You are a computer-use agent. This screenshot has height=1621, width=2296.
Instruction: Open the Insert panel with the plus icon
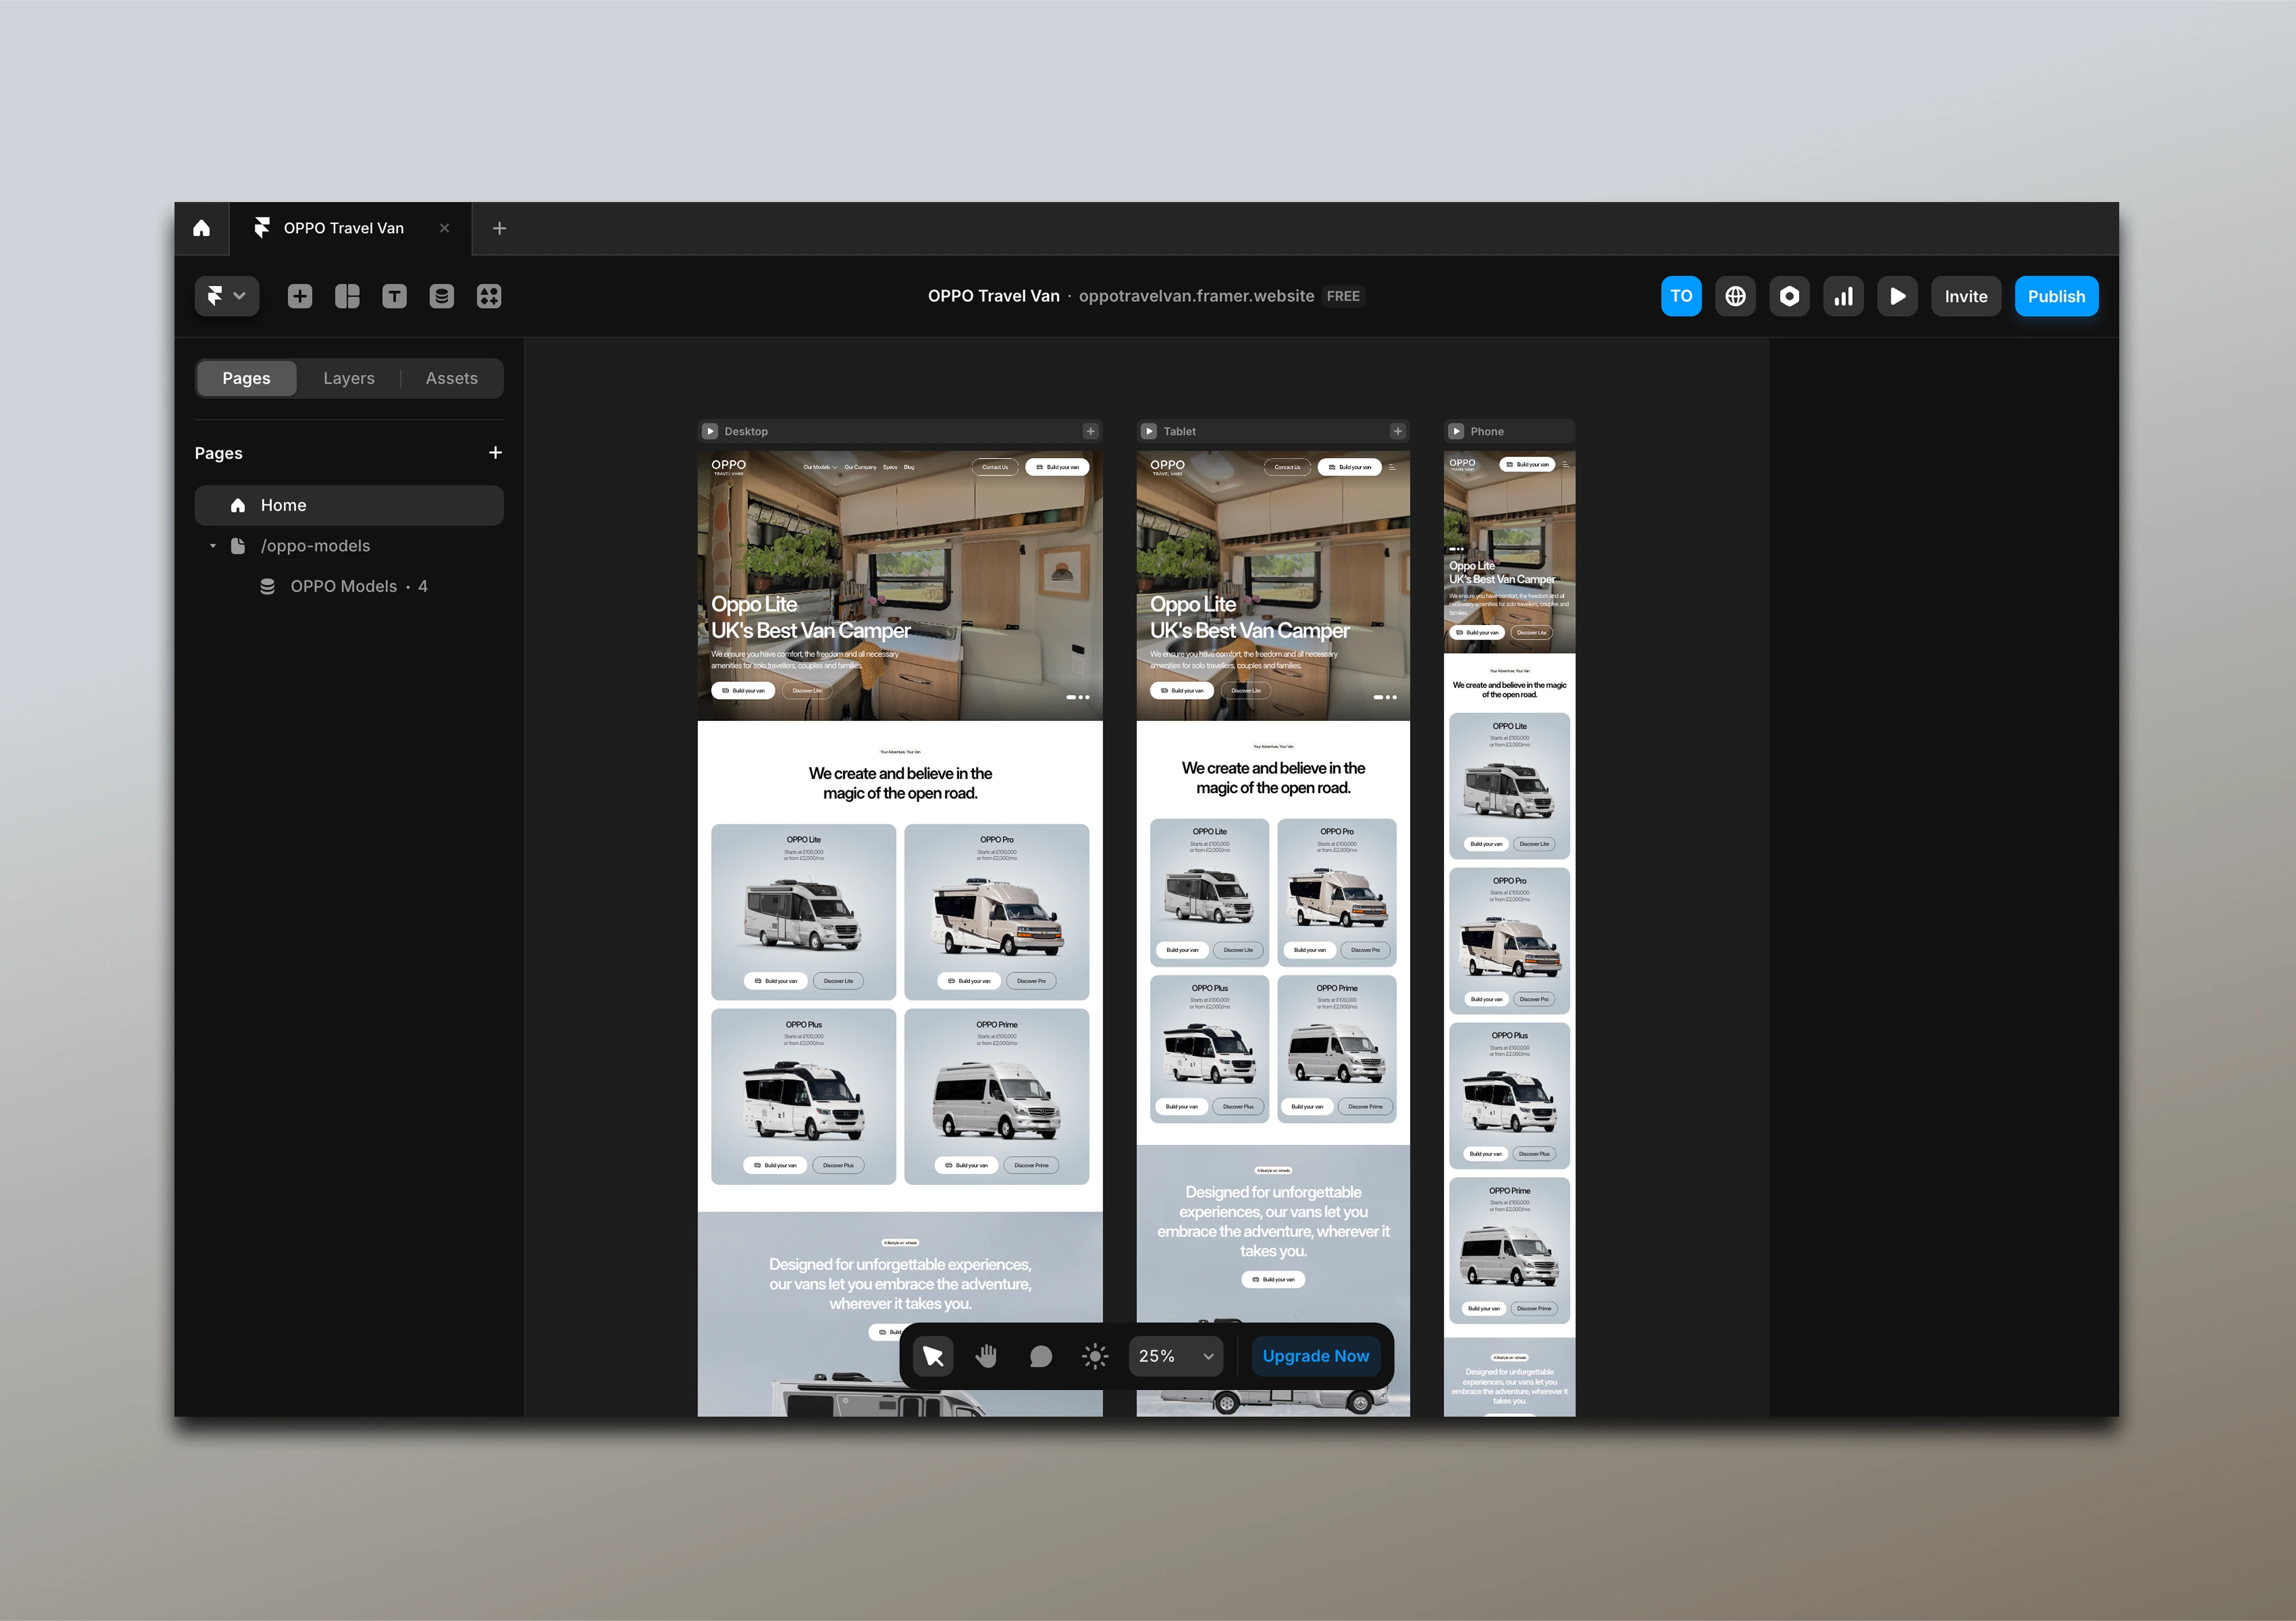click(300, 296)
